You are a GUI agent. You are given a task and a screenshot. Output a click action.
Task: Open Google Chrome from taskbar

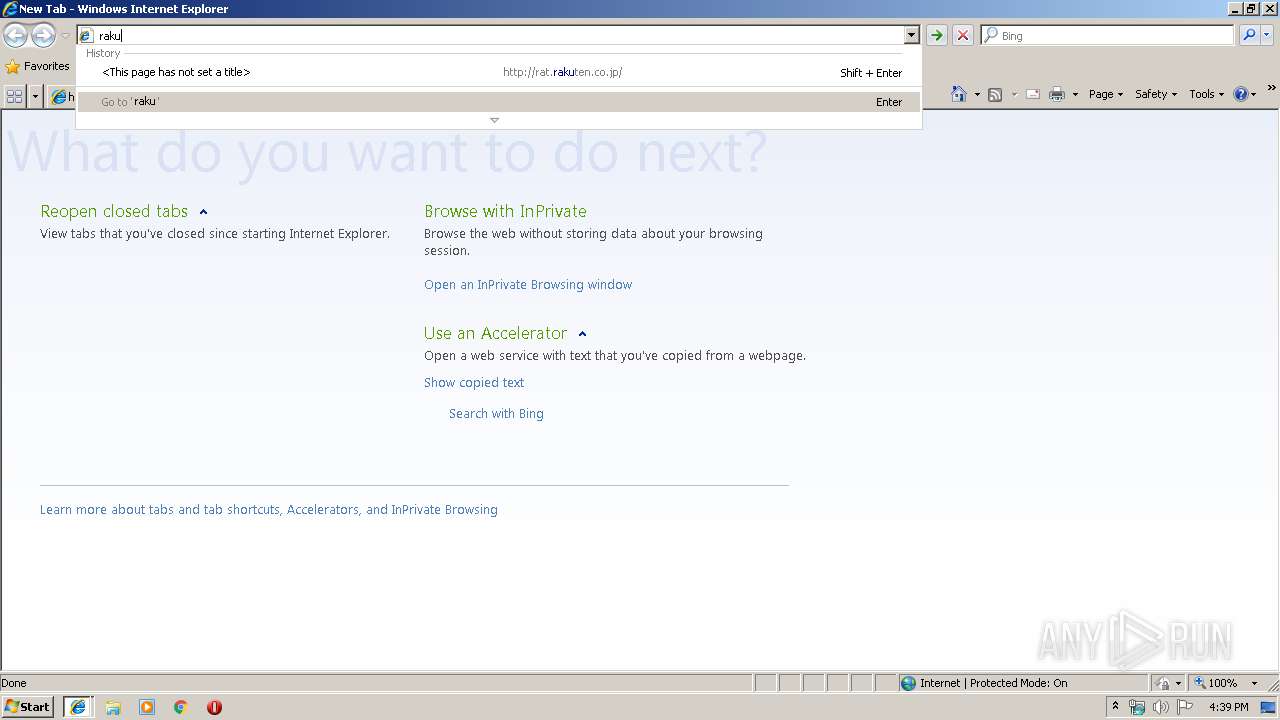pos(181,707)
